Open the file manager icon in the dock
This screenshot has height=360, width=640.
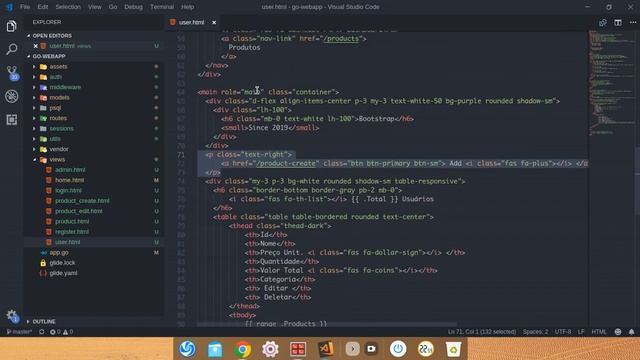[x=215, y=349]
